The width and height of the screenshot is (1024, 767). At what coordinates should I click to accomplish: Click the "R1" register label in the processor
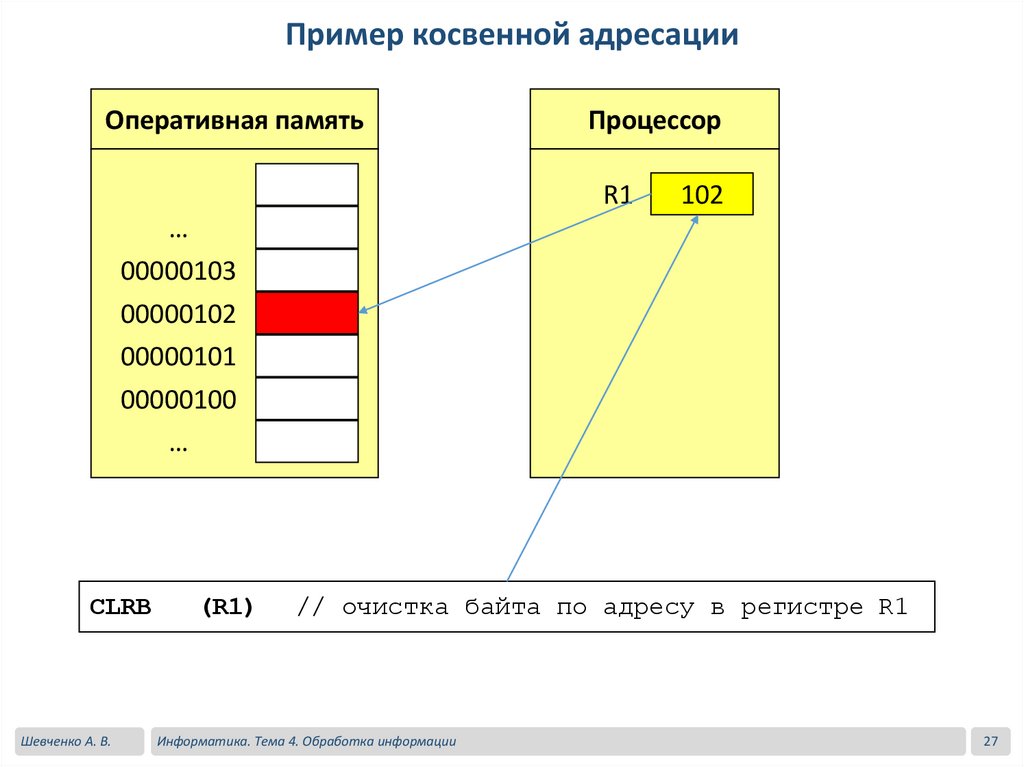[x=617, y=195]
